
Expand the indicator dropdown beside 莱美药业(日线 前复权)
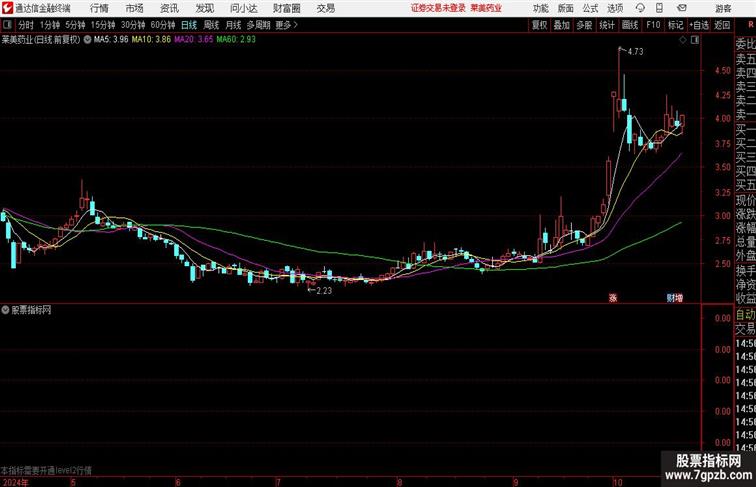pyautogui.click(x=87, y=40)
